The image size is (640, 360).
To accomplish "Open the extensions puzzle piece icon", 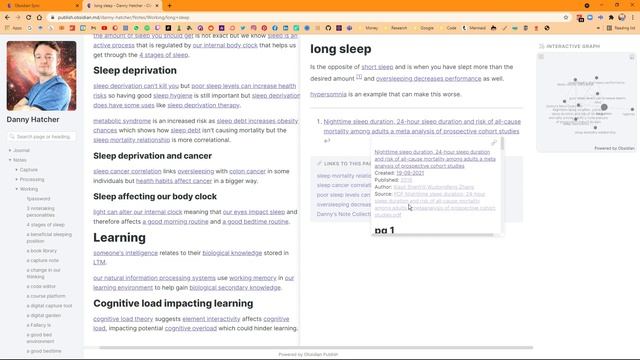I will point(611,18).
